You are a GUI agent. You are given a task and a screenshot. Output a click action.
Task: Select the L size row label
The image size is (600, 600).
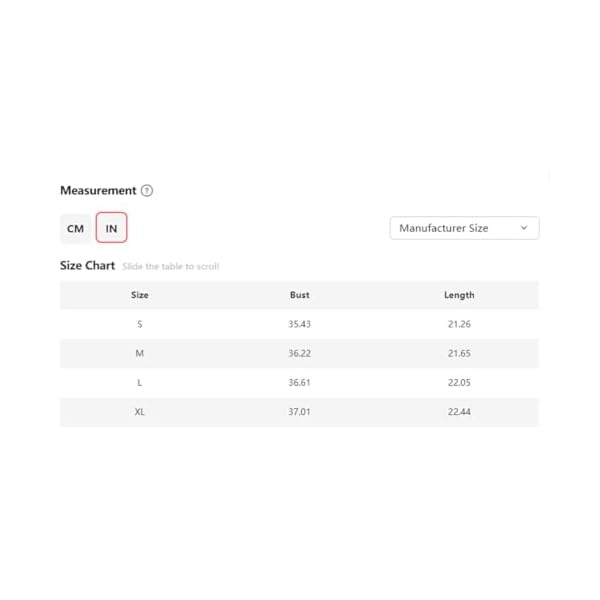pyautogui.click(x=140, y=383)
